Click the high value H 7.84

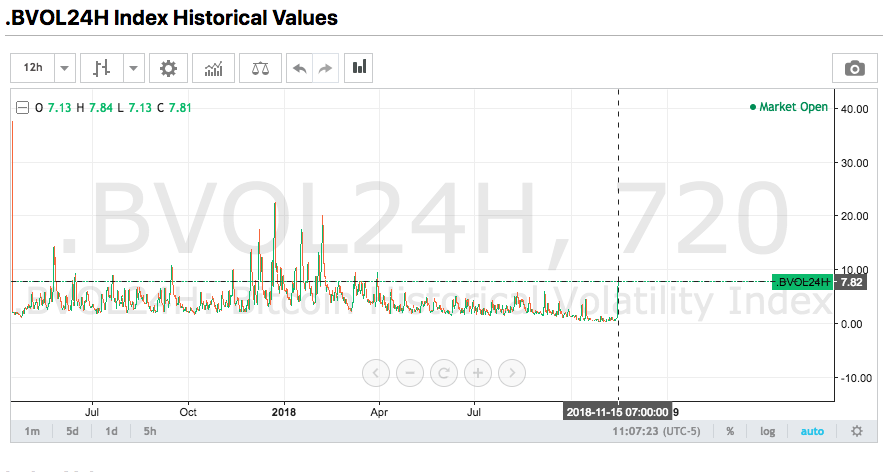click(95, 108)
